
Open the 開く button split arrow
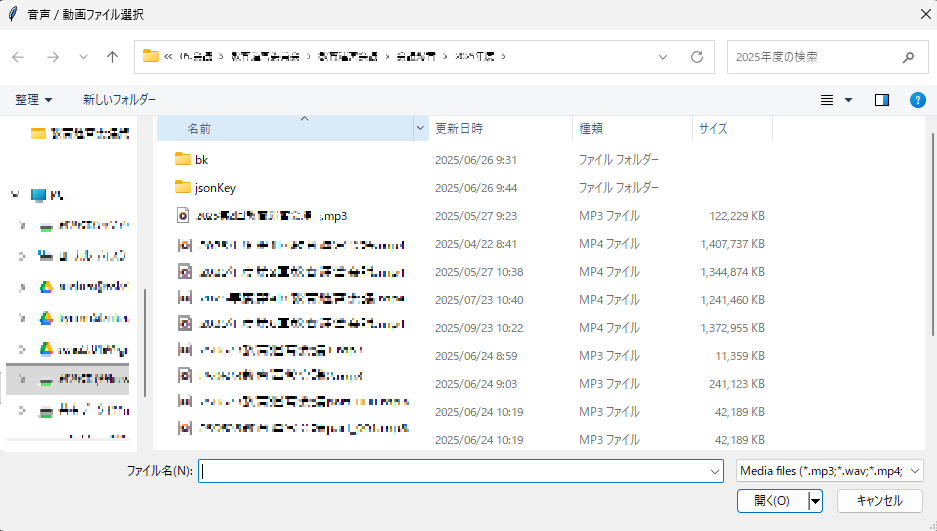coord(815,501)
